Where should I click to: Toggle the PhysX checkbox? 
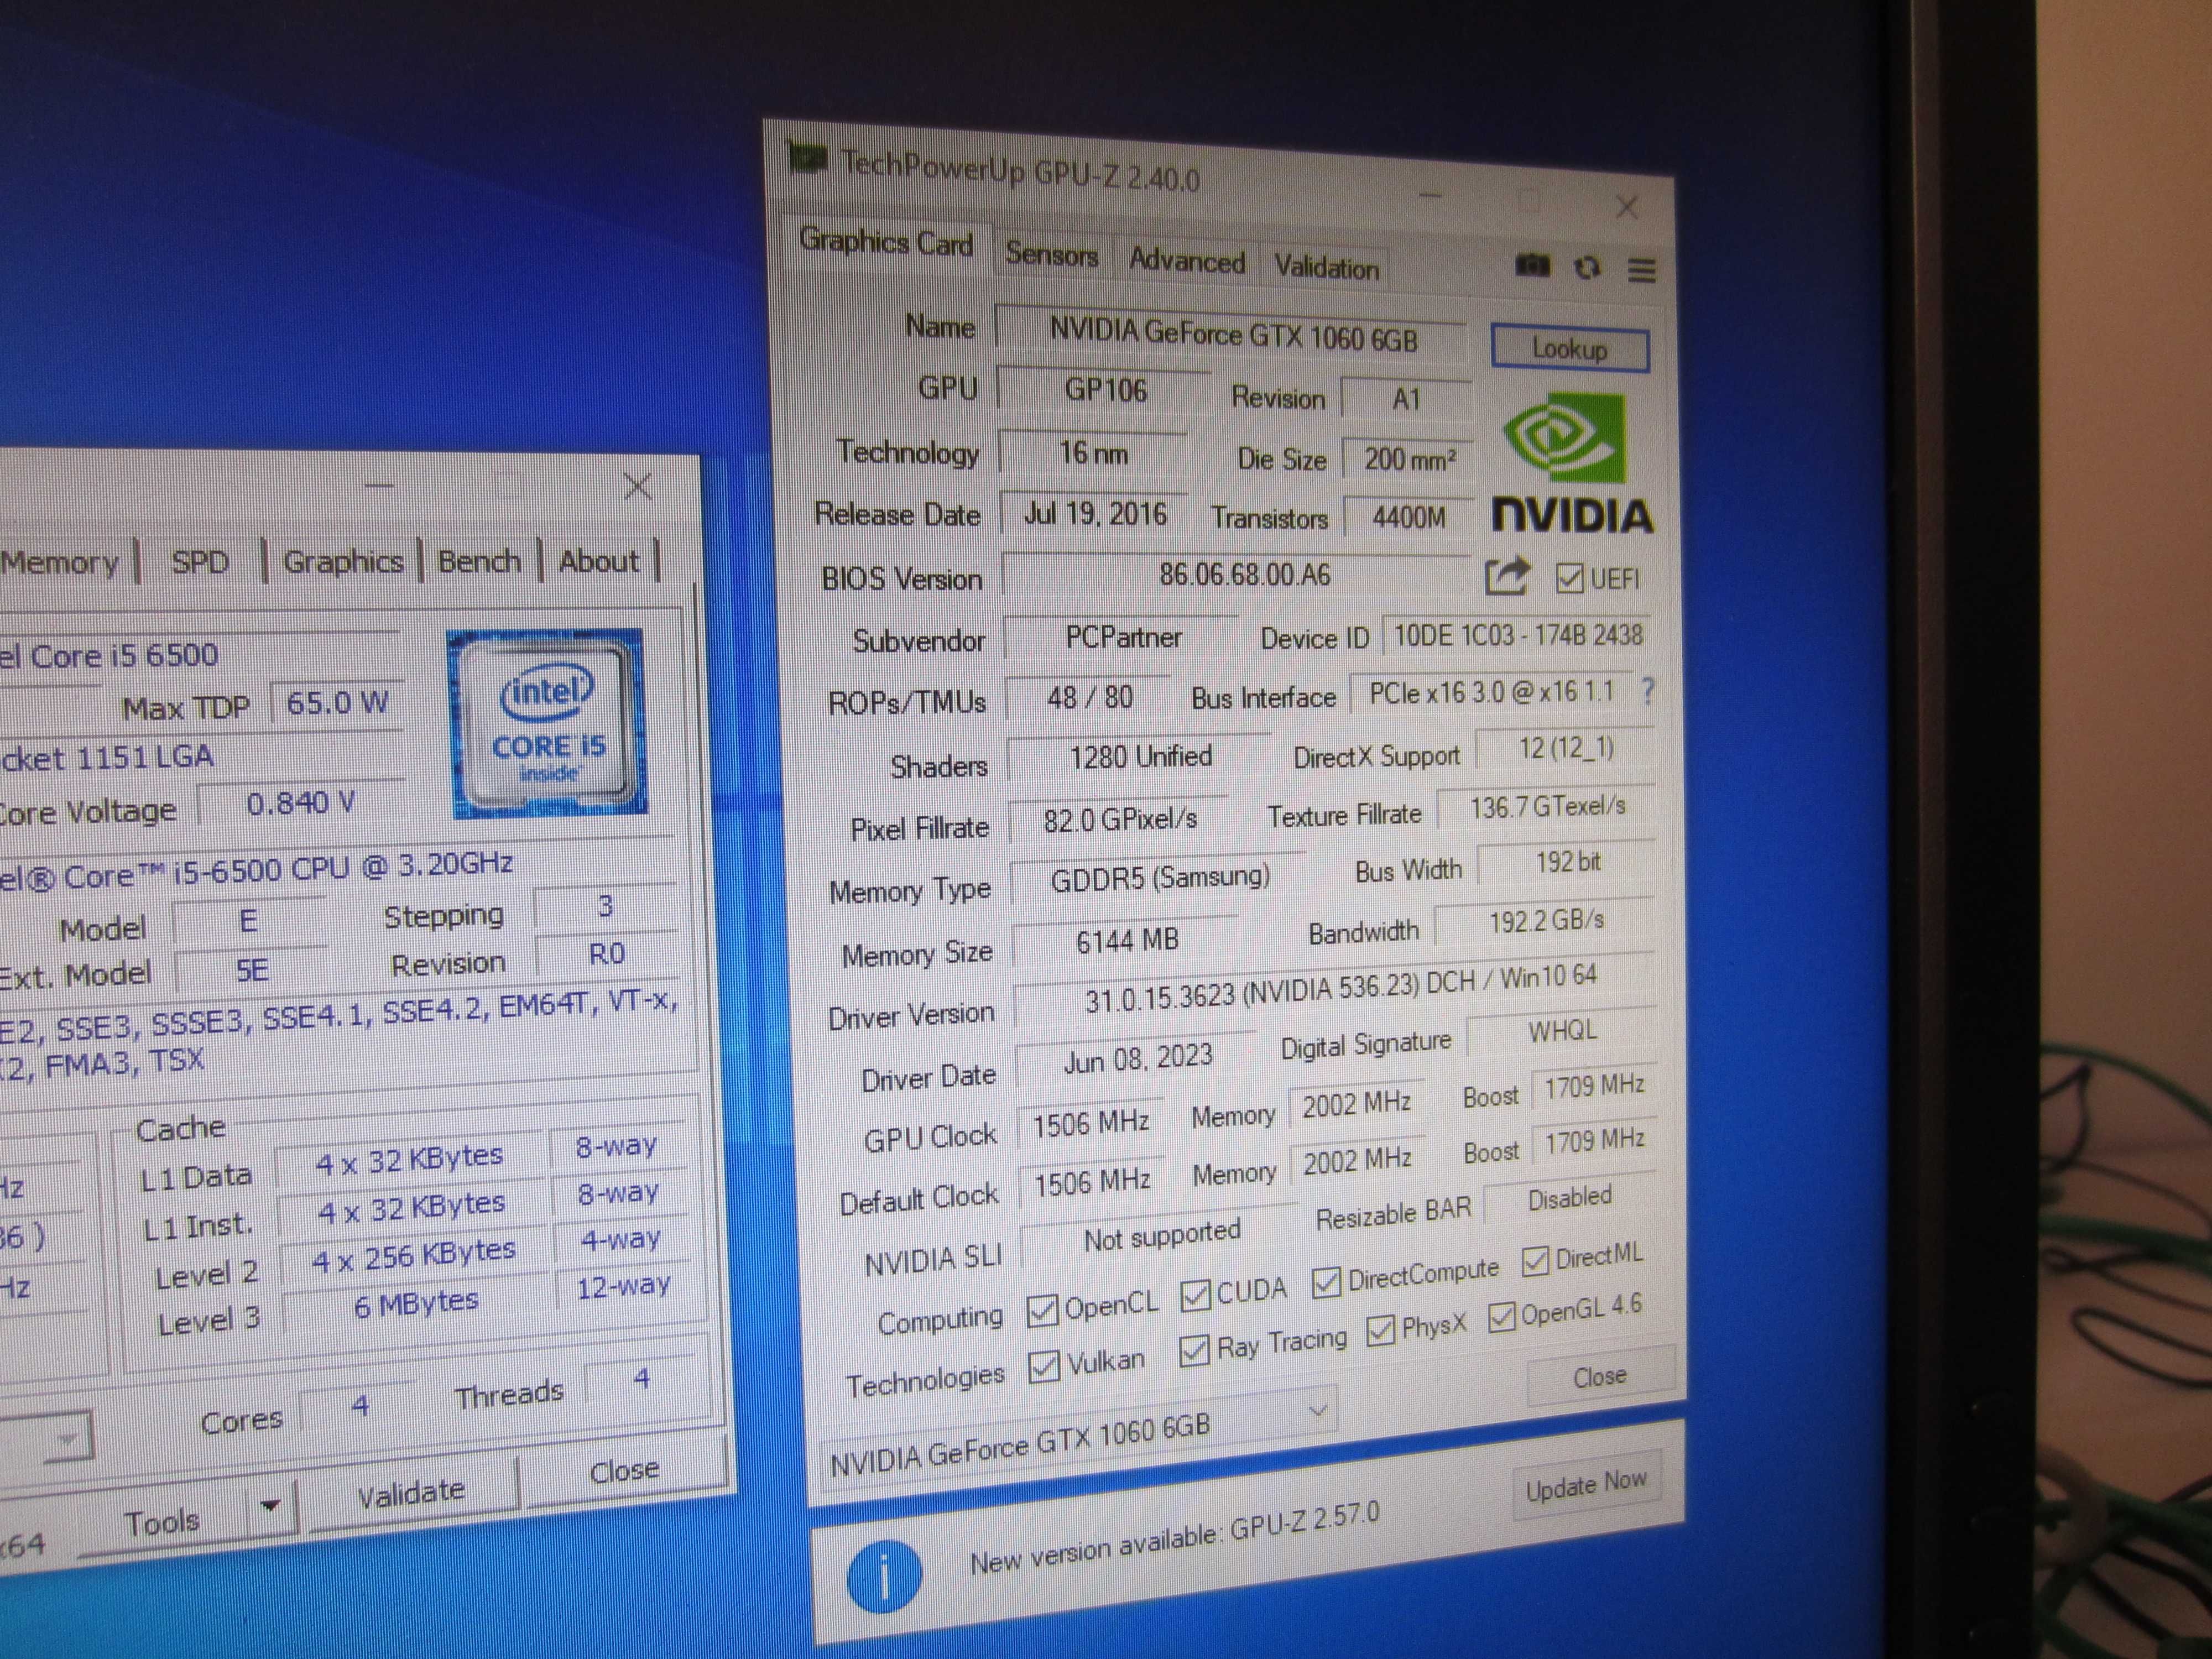point(1381,1330)
